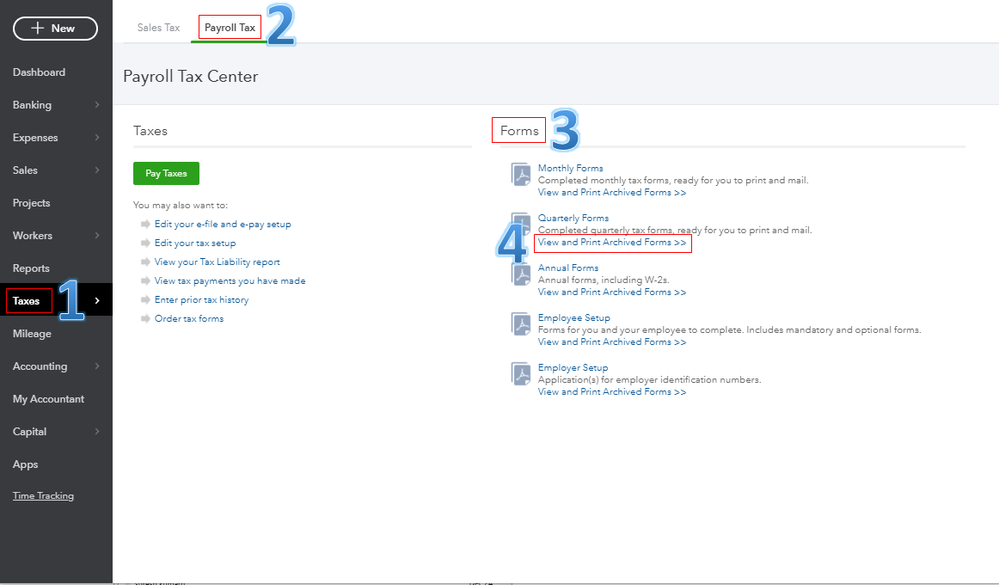
Task: Click arrow icon next to Edit your tax setup
Action: (x=145, y=243)
